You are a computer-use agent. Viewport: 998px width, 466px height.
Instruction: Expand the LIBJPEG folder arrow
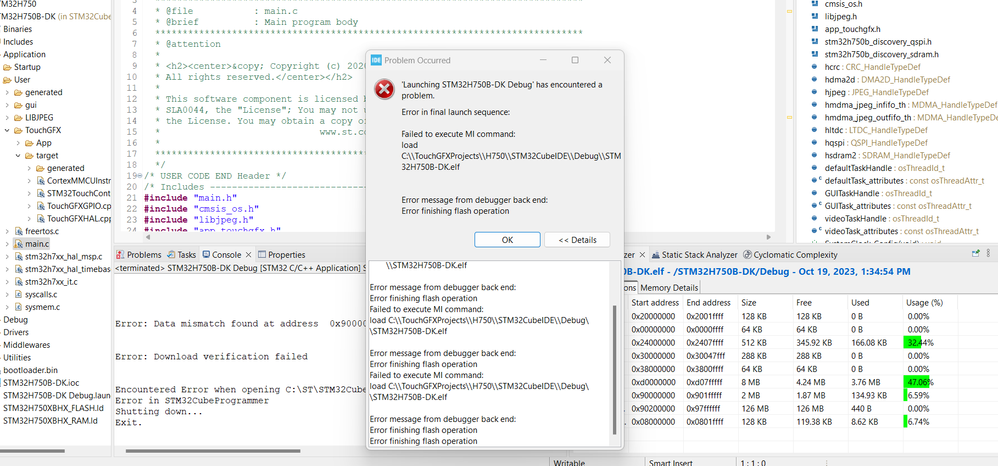tap(7, 118)
